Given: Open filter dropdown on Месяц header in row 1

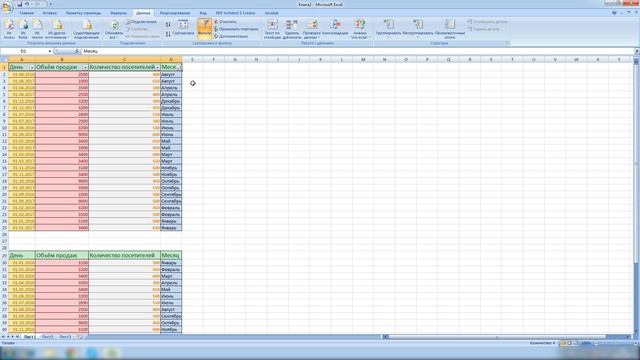Looking at the screenshot, I should pyautogui.click(x=179, y=67).
